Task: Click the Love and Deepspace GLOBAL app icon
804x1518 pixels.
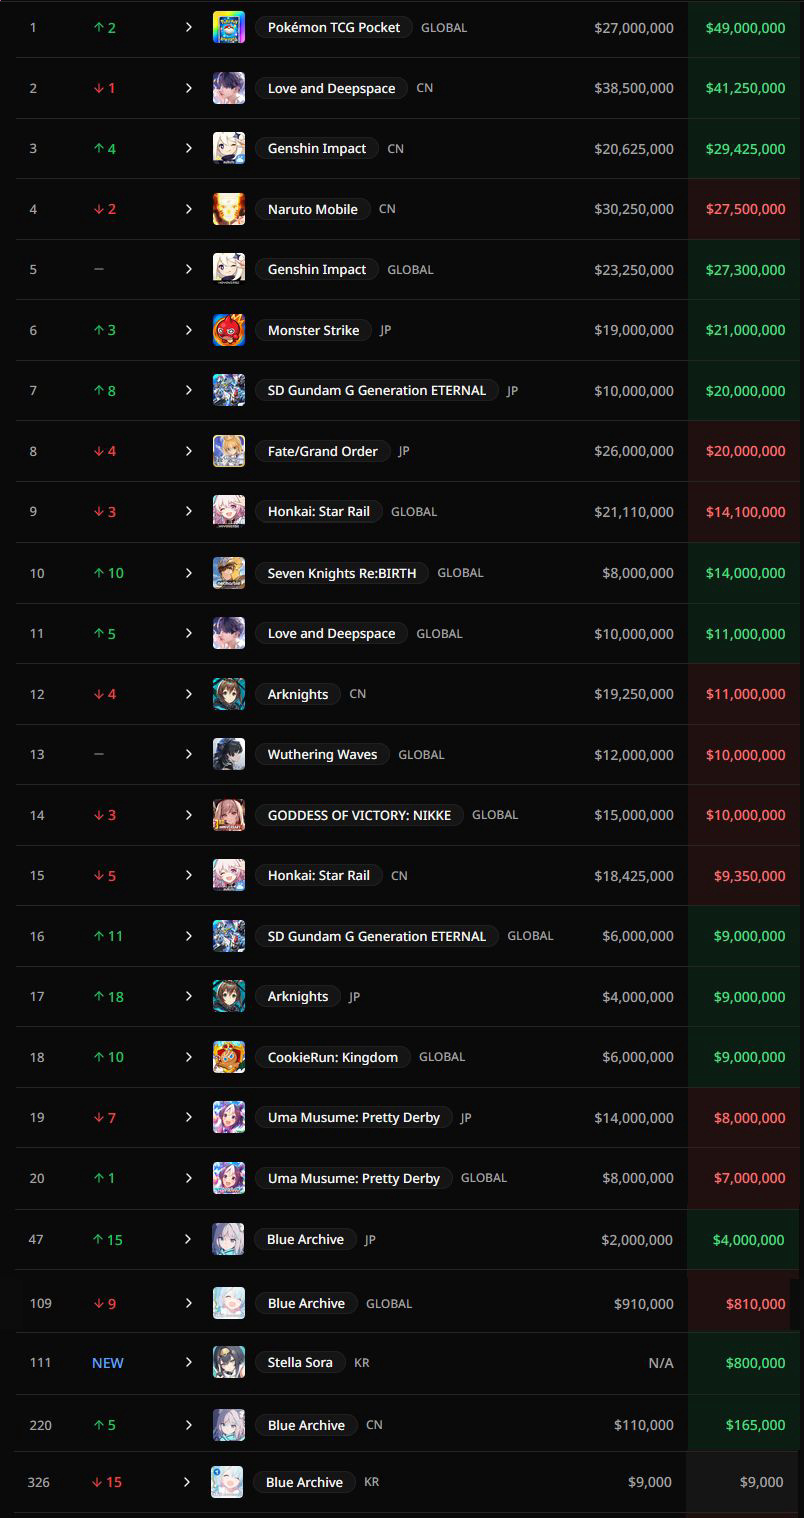Action: (229, 633)
